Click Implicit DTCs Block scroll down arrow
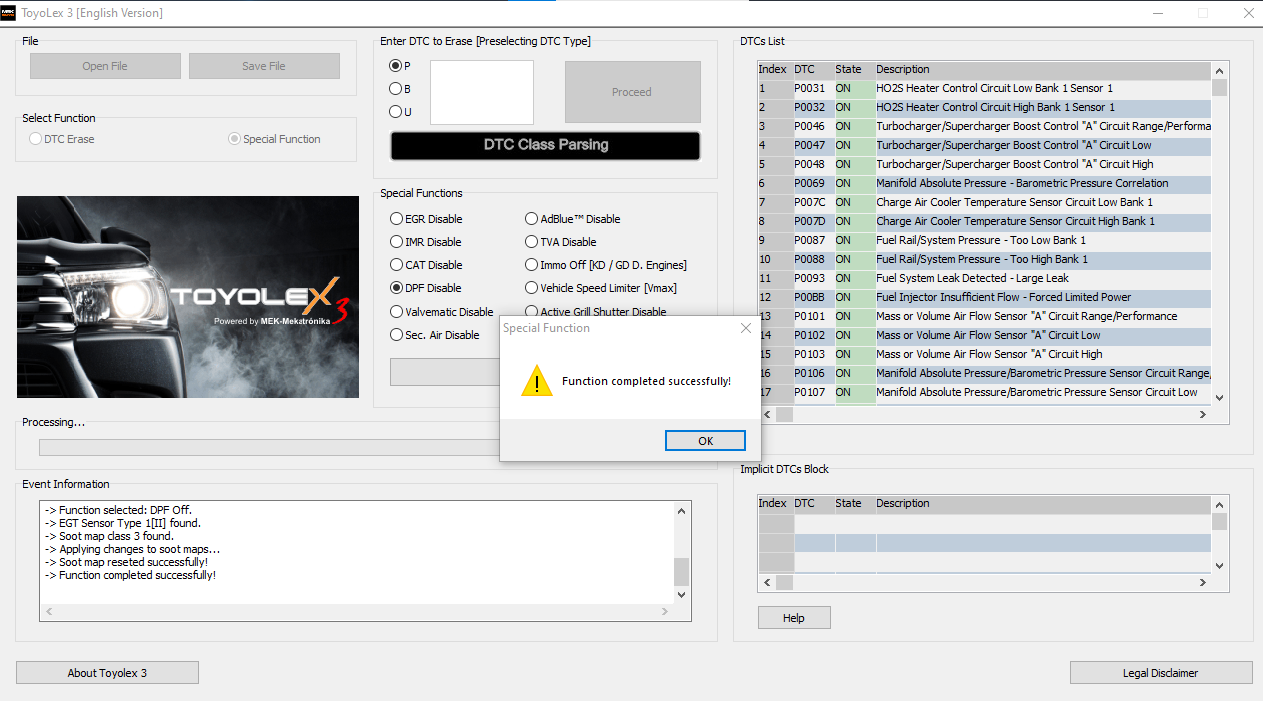The image size is (1263, 701). click(1219, 566)
